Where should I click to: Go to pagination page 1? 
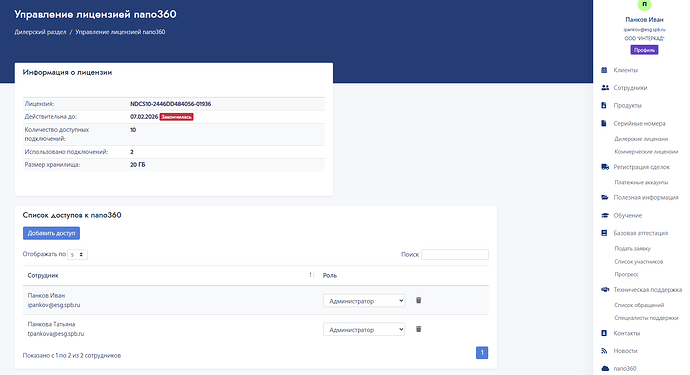click(x=482, y=353)
